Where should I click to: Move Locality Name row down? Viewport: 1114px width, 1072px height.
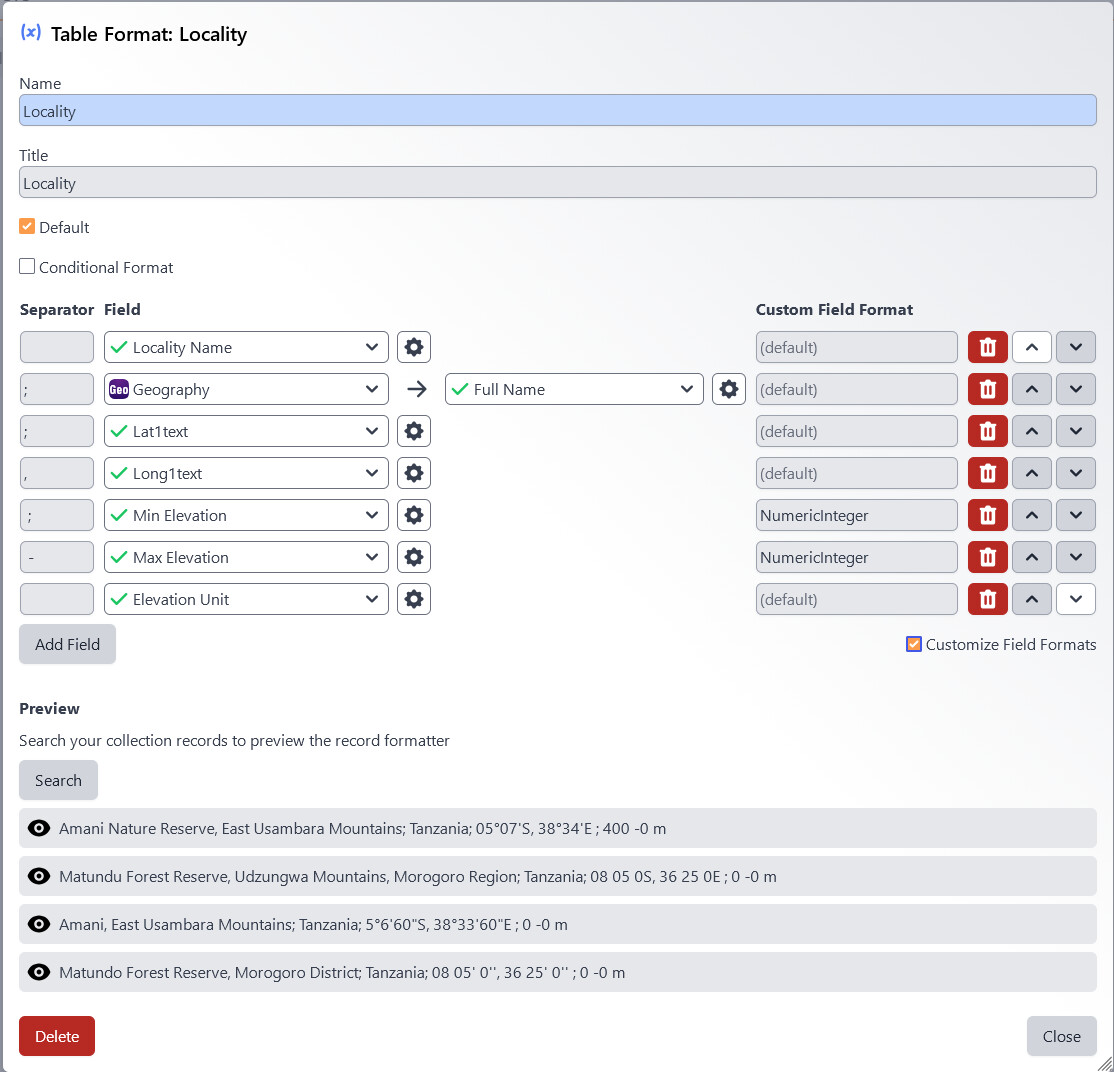(x=1076, y=347)
